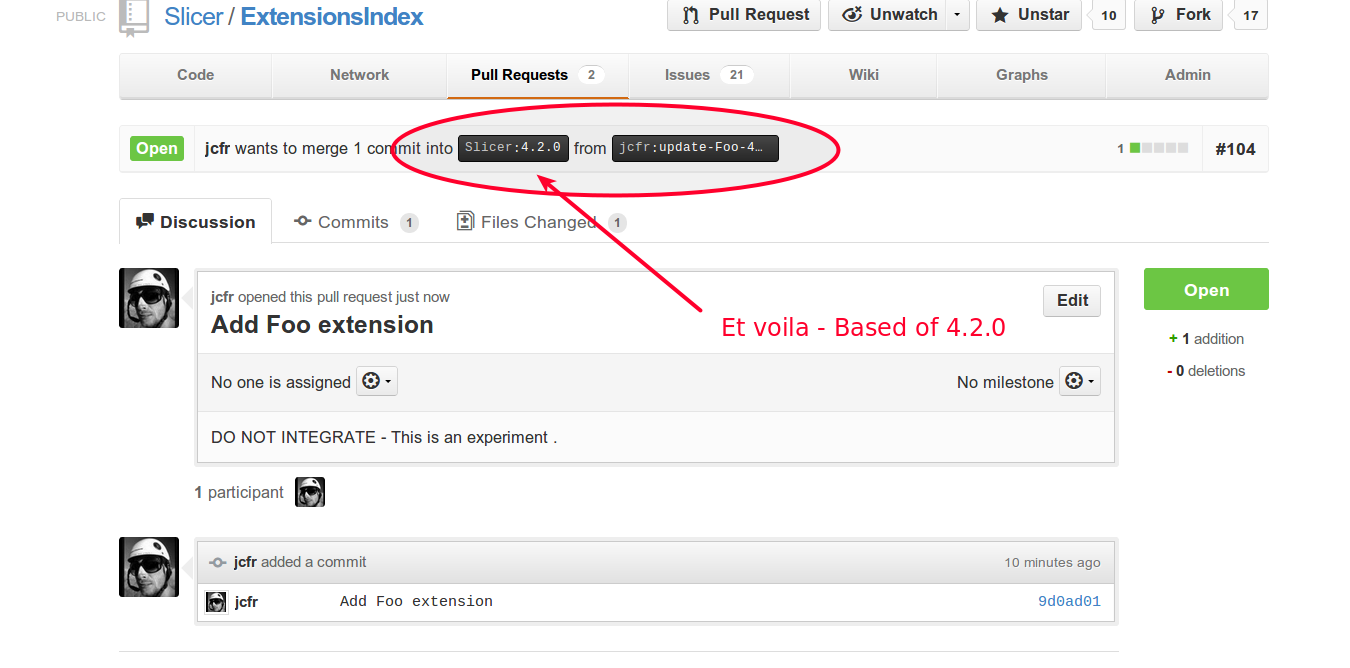Click the Unstar button

tap(1028, 15)
